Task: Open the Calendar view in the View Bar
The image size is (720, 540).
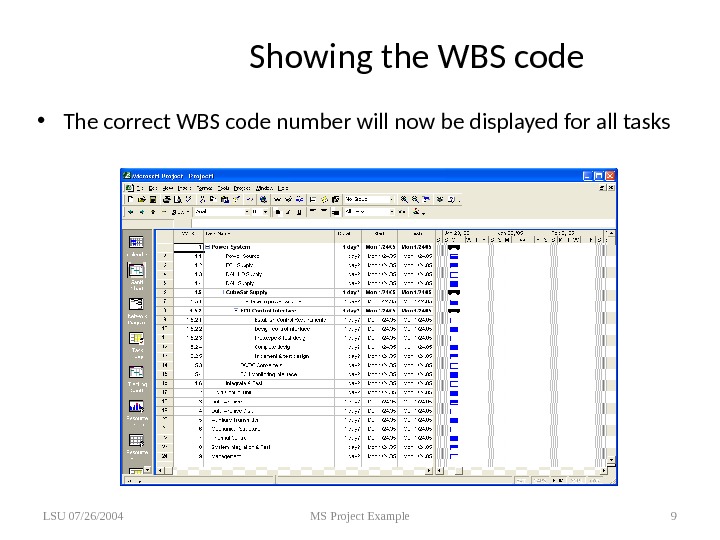Action: [136, 242]
